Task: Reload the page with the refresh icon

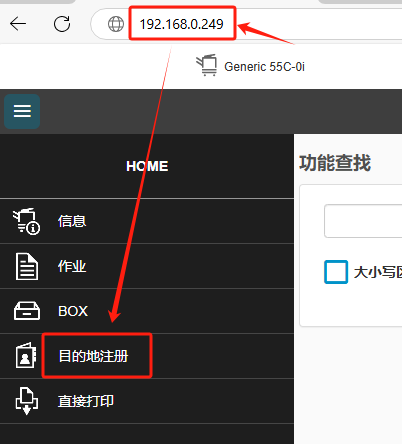Action: [x=62, y=24]
